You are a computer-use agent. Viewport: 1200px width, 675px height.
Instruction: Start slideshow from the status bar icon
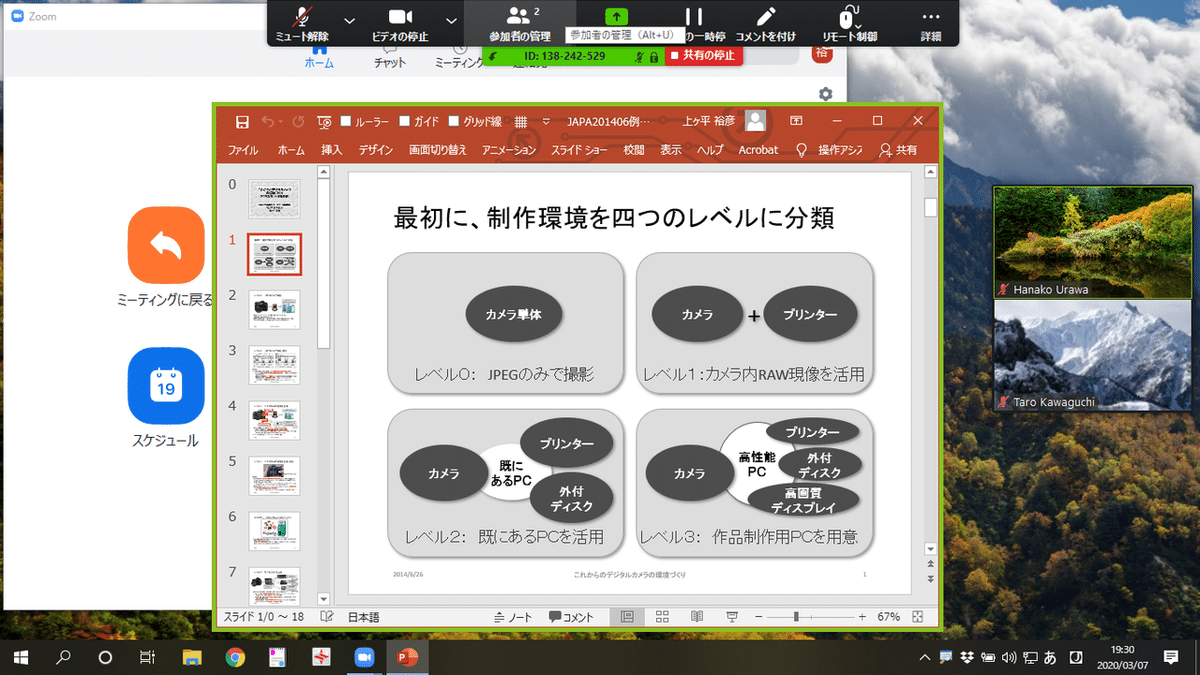click(732, 616)
